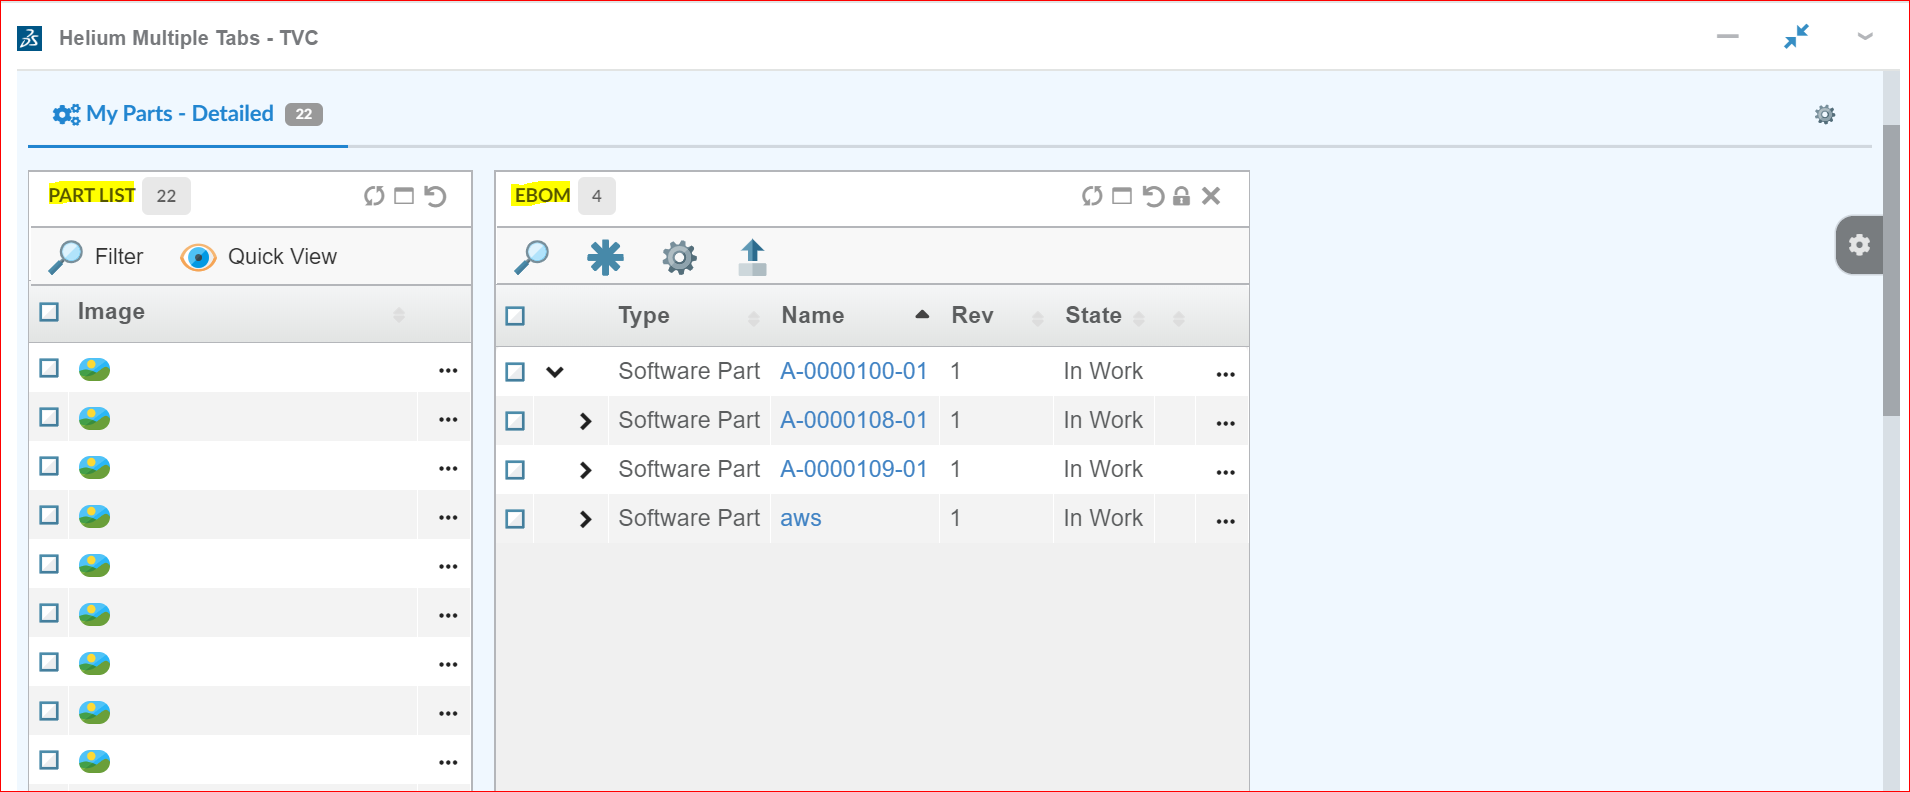Tick the select-all checkbox in EBOM header
The height and width of the screenshot is (792, 1910).
[515, 316]
